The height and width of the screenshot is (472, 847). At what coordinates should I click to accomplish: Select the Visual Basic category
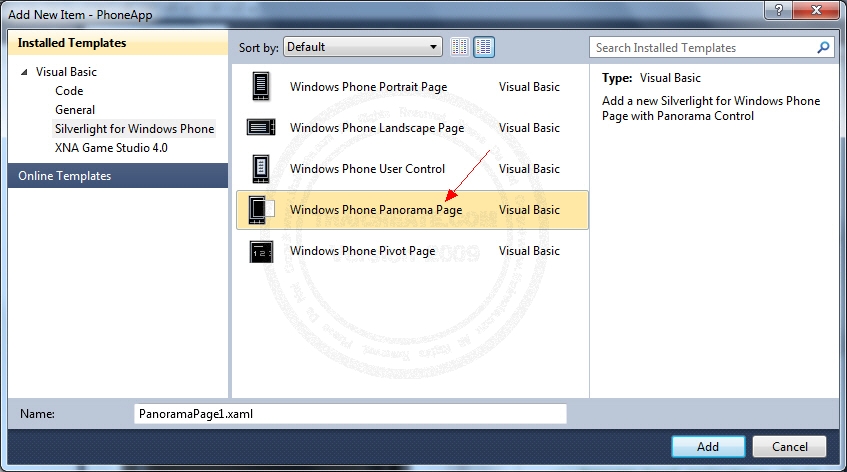[x=66, y=72]
